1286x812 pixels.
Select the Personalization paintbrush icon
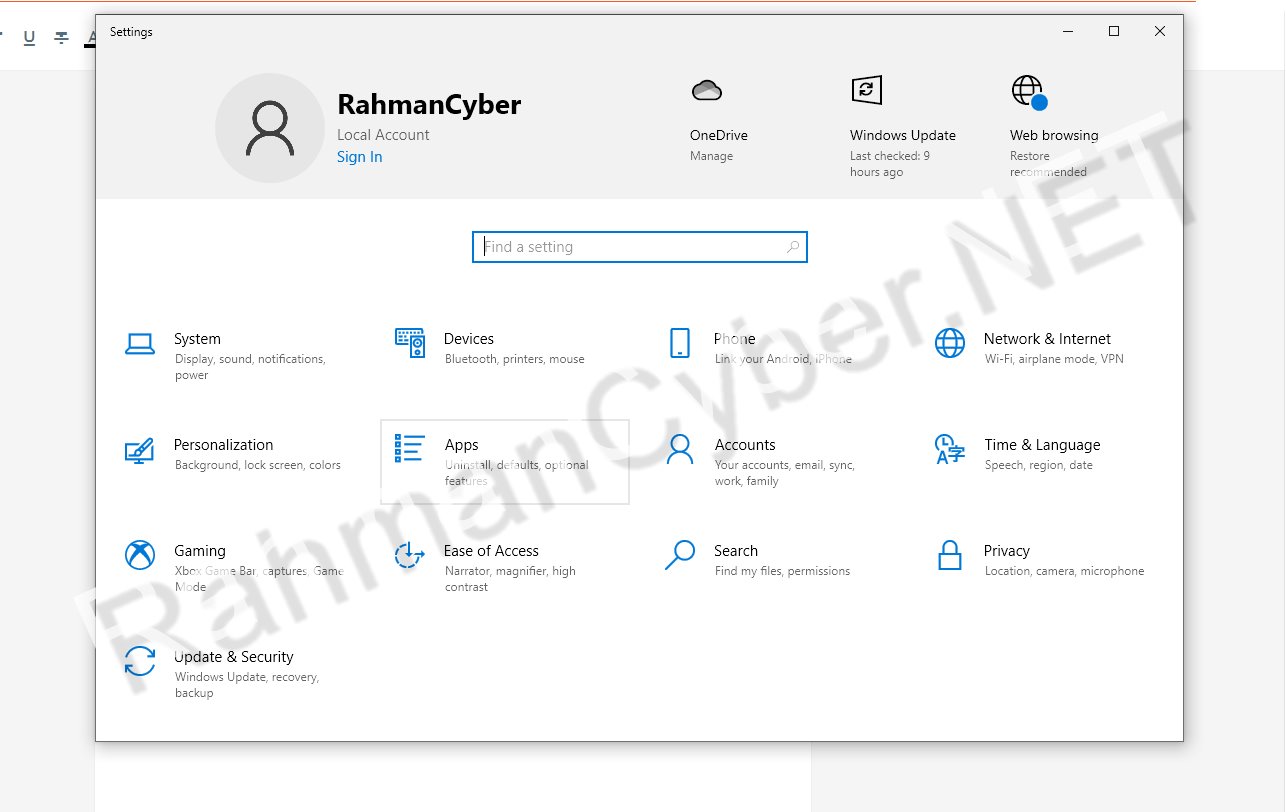pos(140,450)
